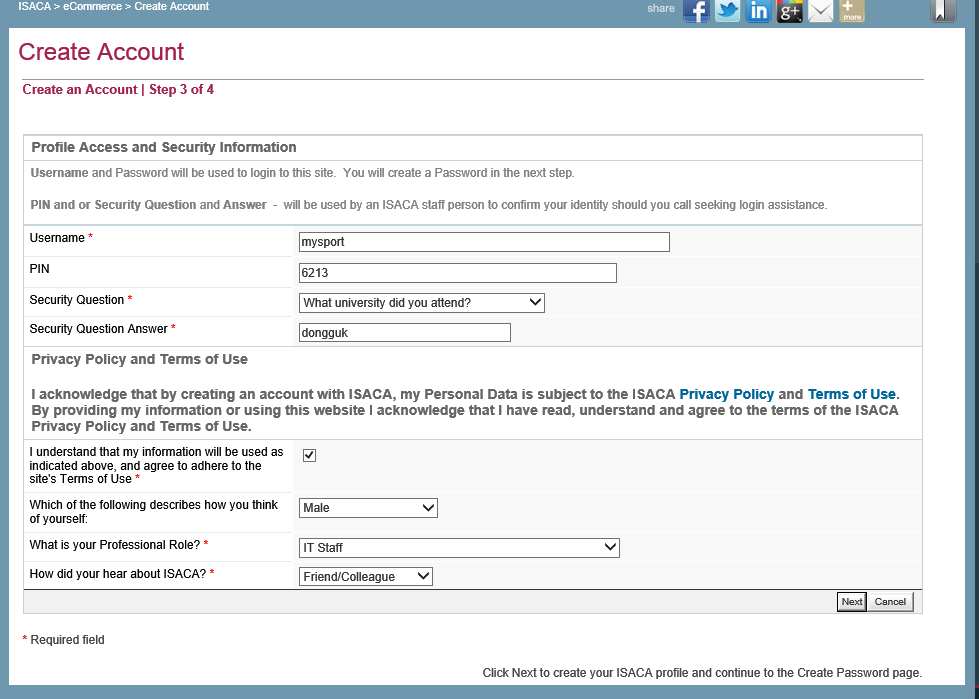
Task: Select the Create Account breadcrumb
Action: click(172, 6)
